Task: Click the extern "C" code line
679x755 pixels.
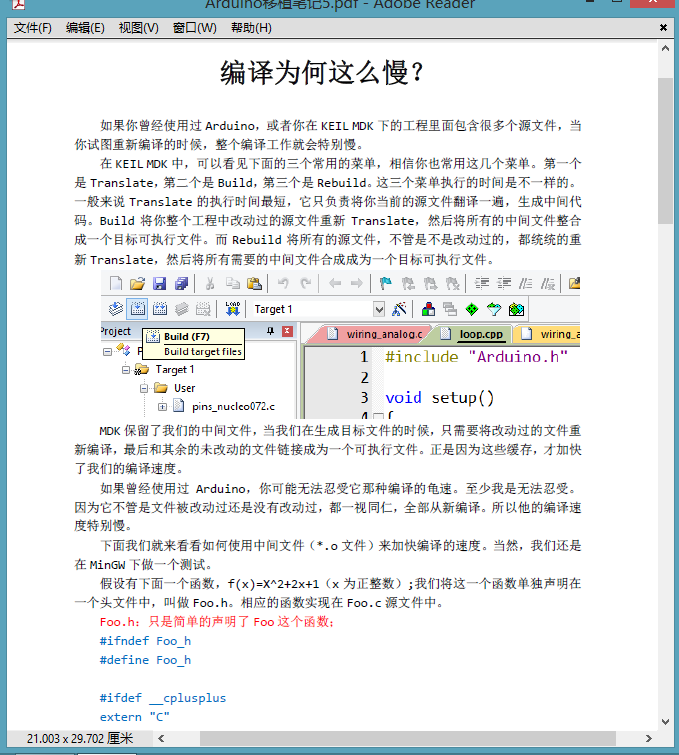Action: point(135,717)
